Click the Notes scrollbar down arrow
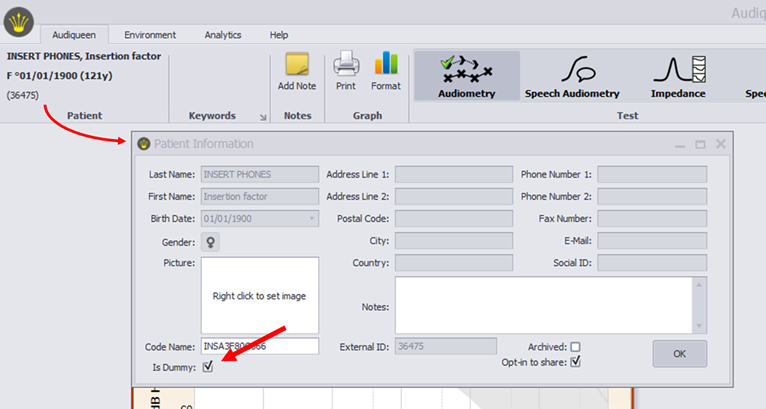The height and width of the screenshot is (409, 766). tap(699, 326)
